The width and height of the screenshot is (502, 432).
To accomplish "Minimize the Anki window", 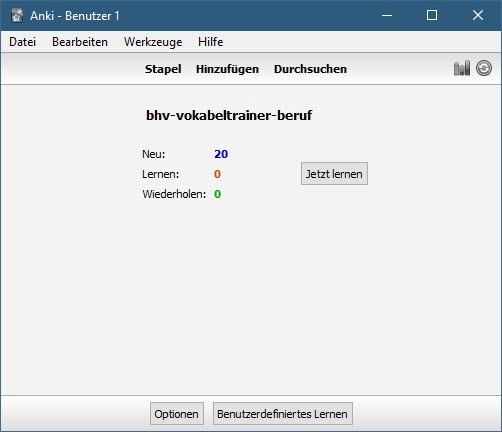I will [x=387, y=15].
